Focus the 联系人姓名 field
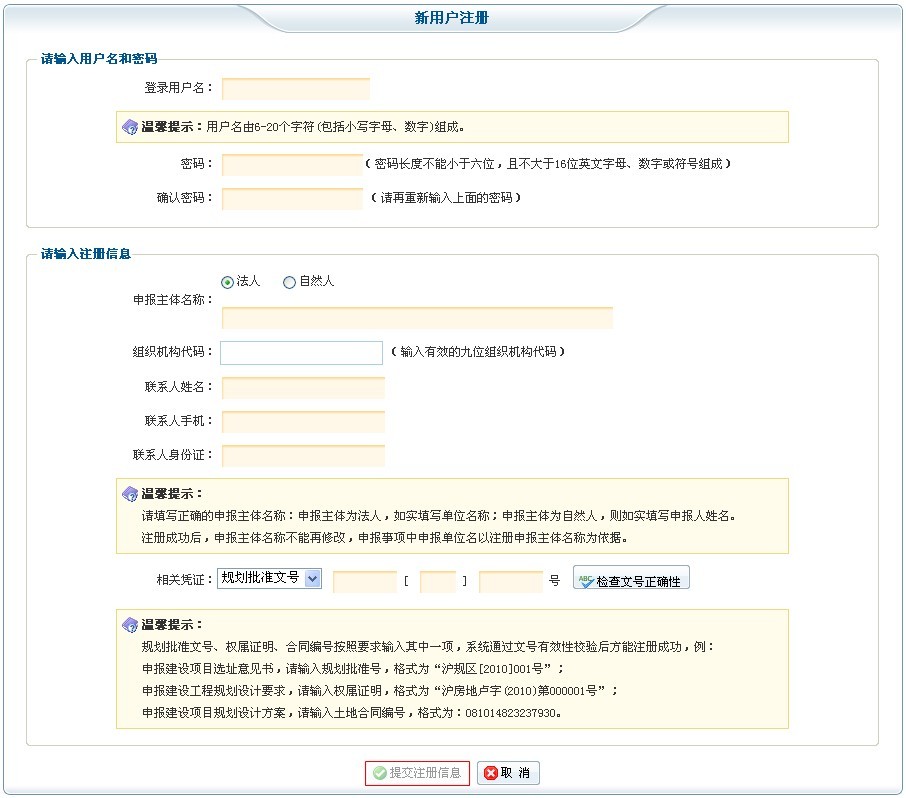This screenshot has height=798, width=906. pyautogui.click(x=302, y=388)
